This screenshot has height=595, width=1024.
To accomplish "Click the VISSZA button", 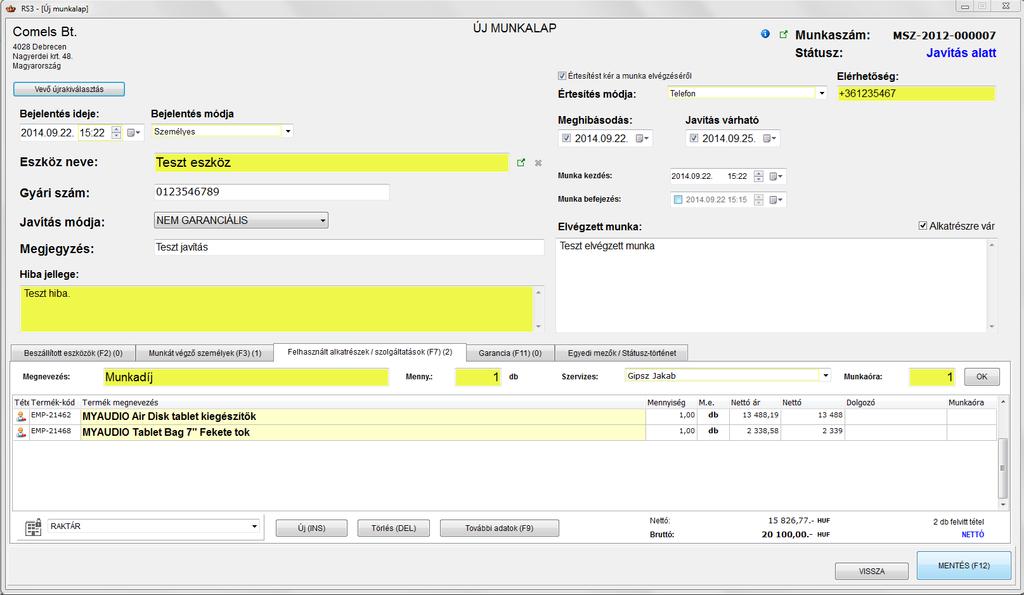I will [871, 571].
